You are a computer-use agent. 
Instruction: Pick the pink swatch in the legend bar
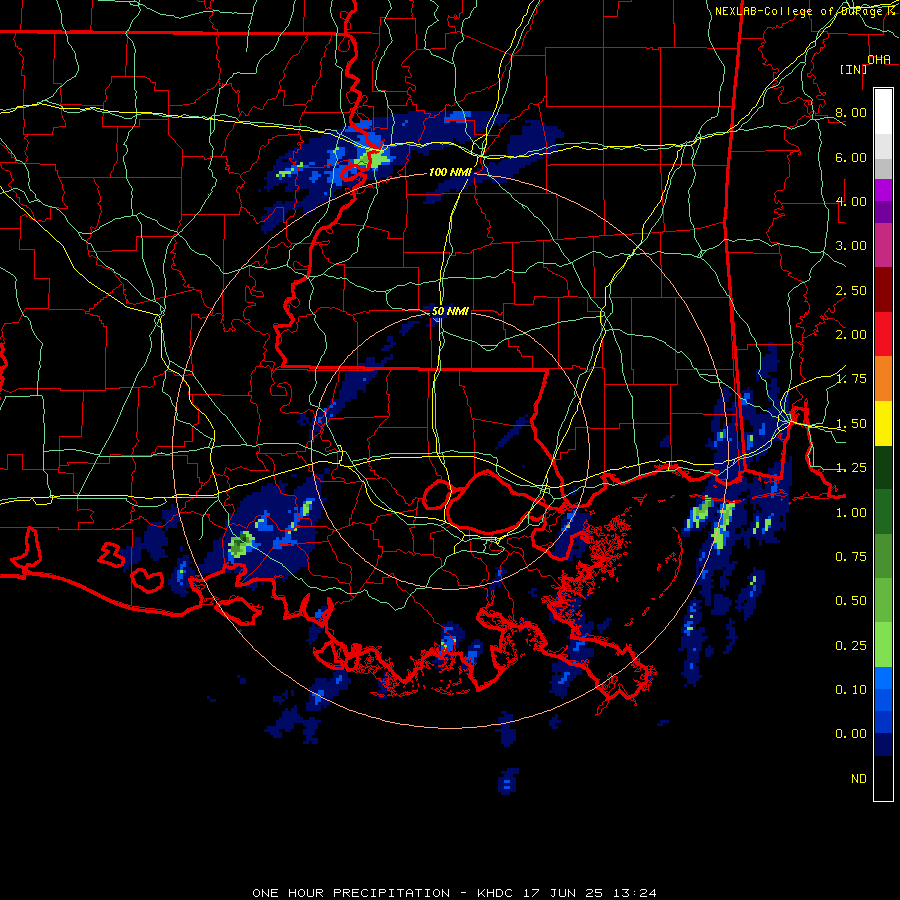[883, 246]
